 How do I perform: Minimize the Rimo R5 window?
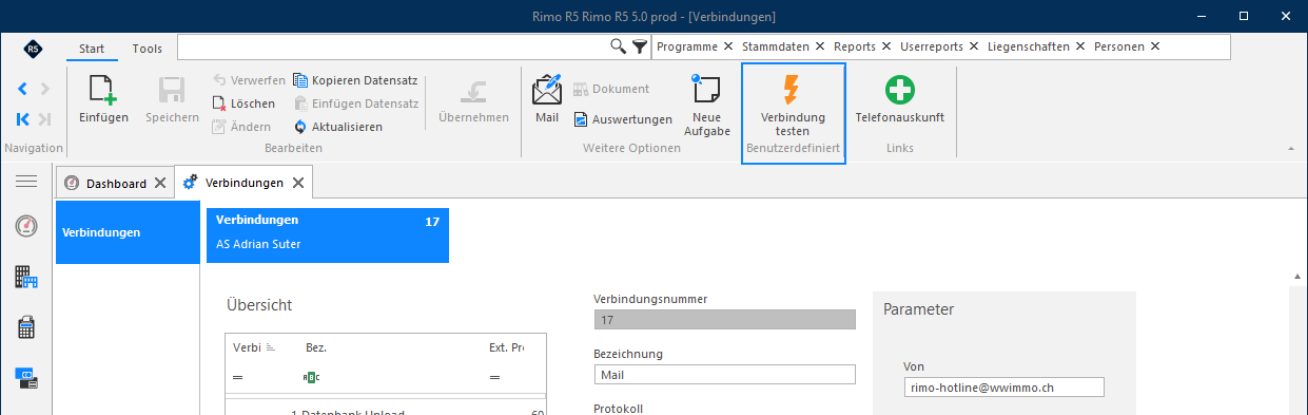(1202, 16)
